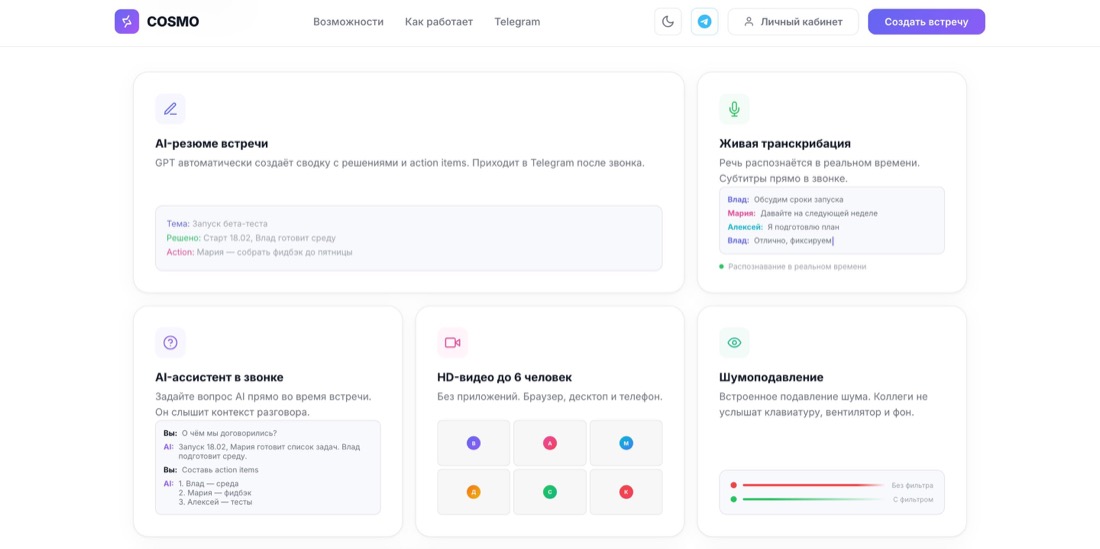
Task: Click the AI answer 1. Влад — среда
Action: click(208, 484)
